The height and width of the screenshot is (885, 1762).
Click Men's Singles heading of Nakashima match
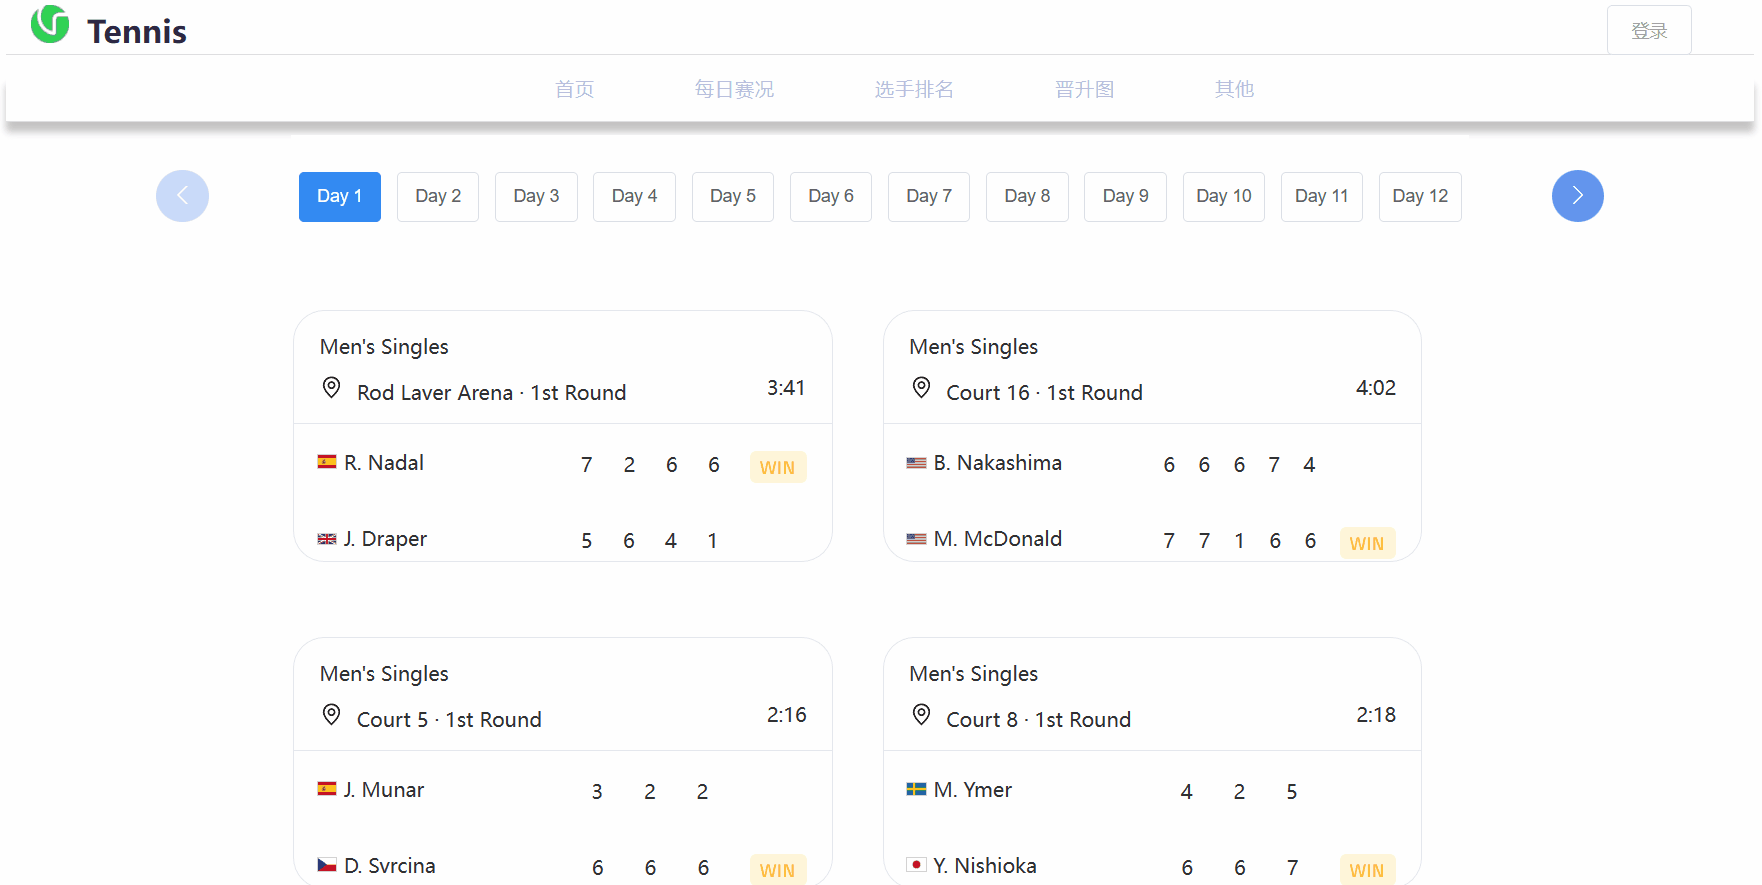pyautogui.click(x=974, y=347)
